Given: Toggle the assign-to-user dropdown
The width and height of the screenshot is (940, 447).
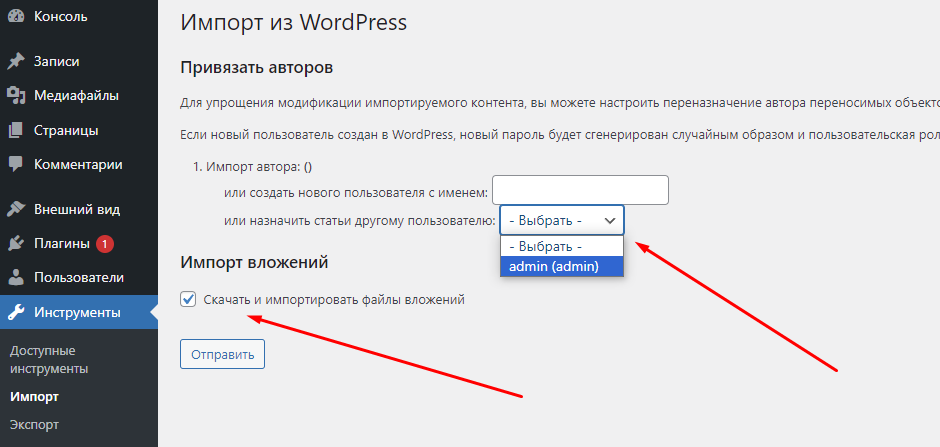Looking at the screenshot, I should coord(562,220).
